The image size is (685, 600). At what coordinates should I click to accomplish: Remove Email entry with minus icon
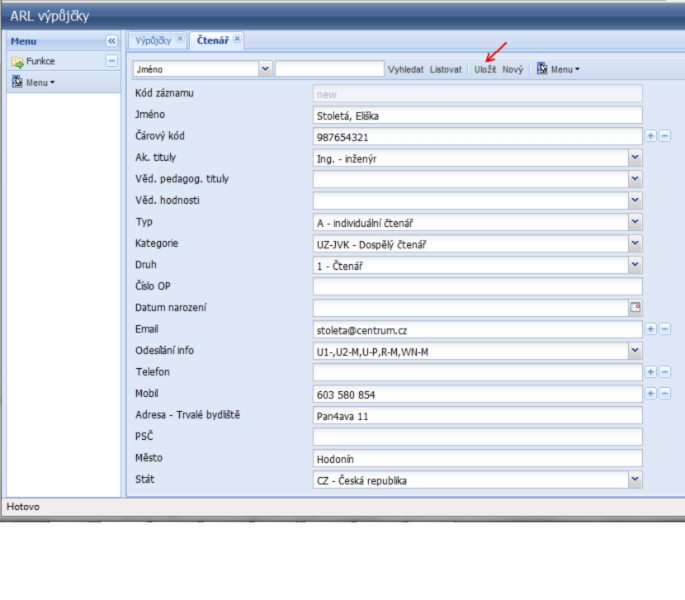coord(665,329)
